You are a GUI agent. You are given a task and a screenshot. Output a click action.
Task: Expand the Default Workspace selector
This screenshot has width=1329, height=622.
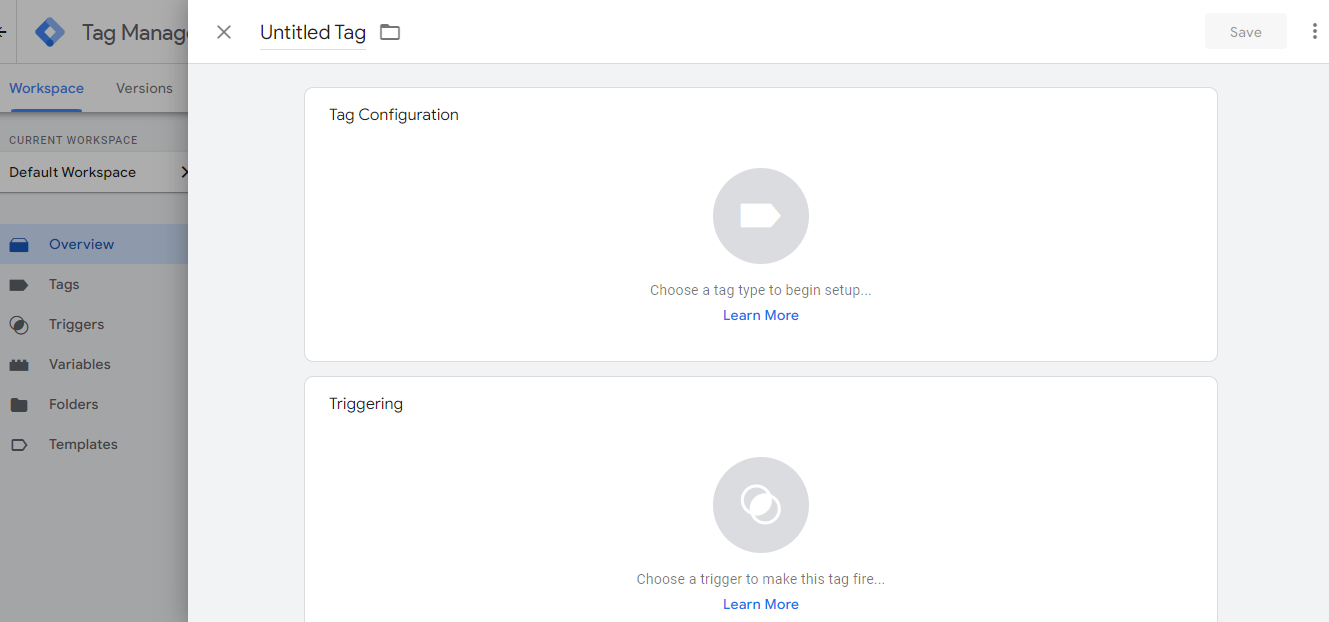95,172
